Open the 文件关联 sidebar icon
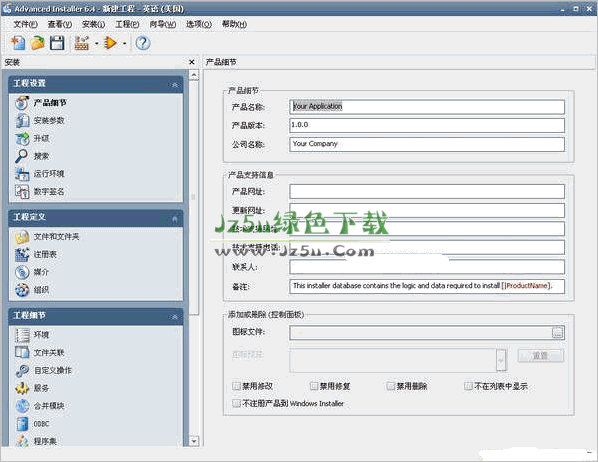This screenshot has height=462, width=598. click(22, 353)
